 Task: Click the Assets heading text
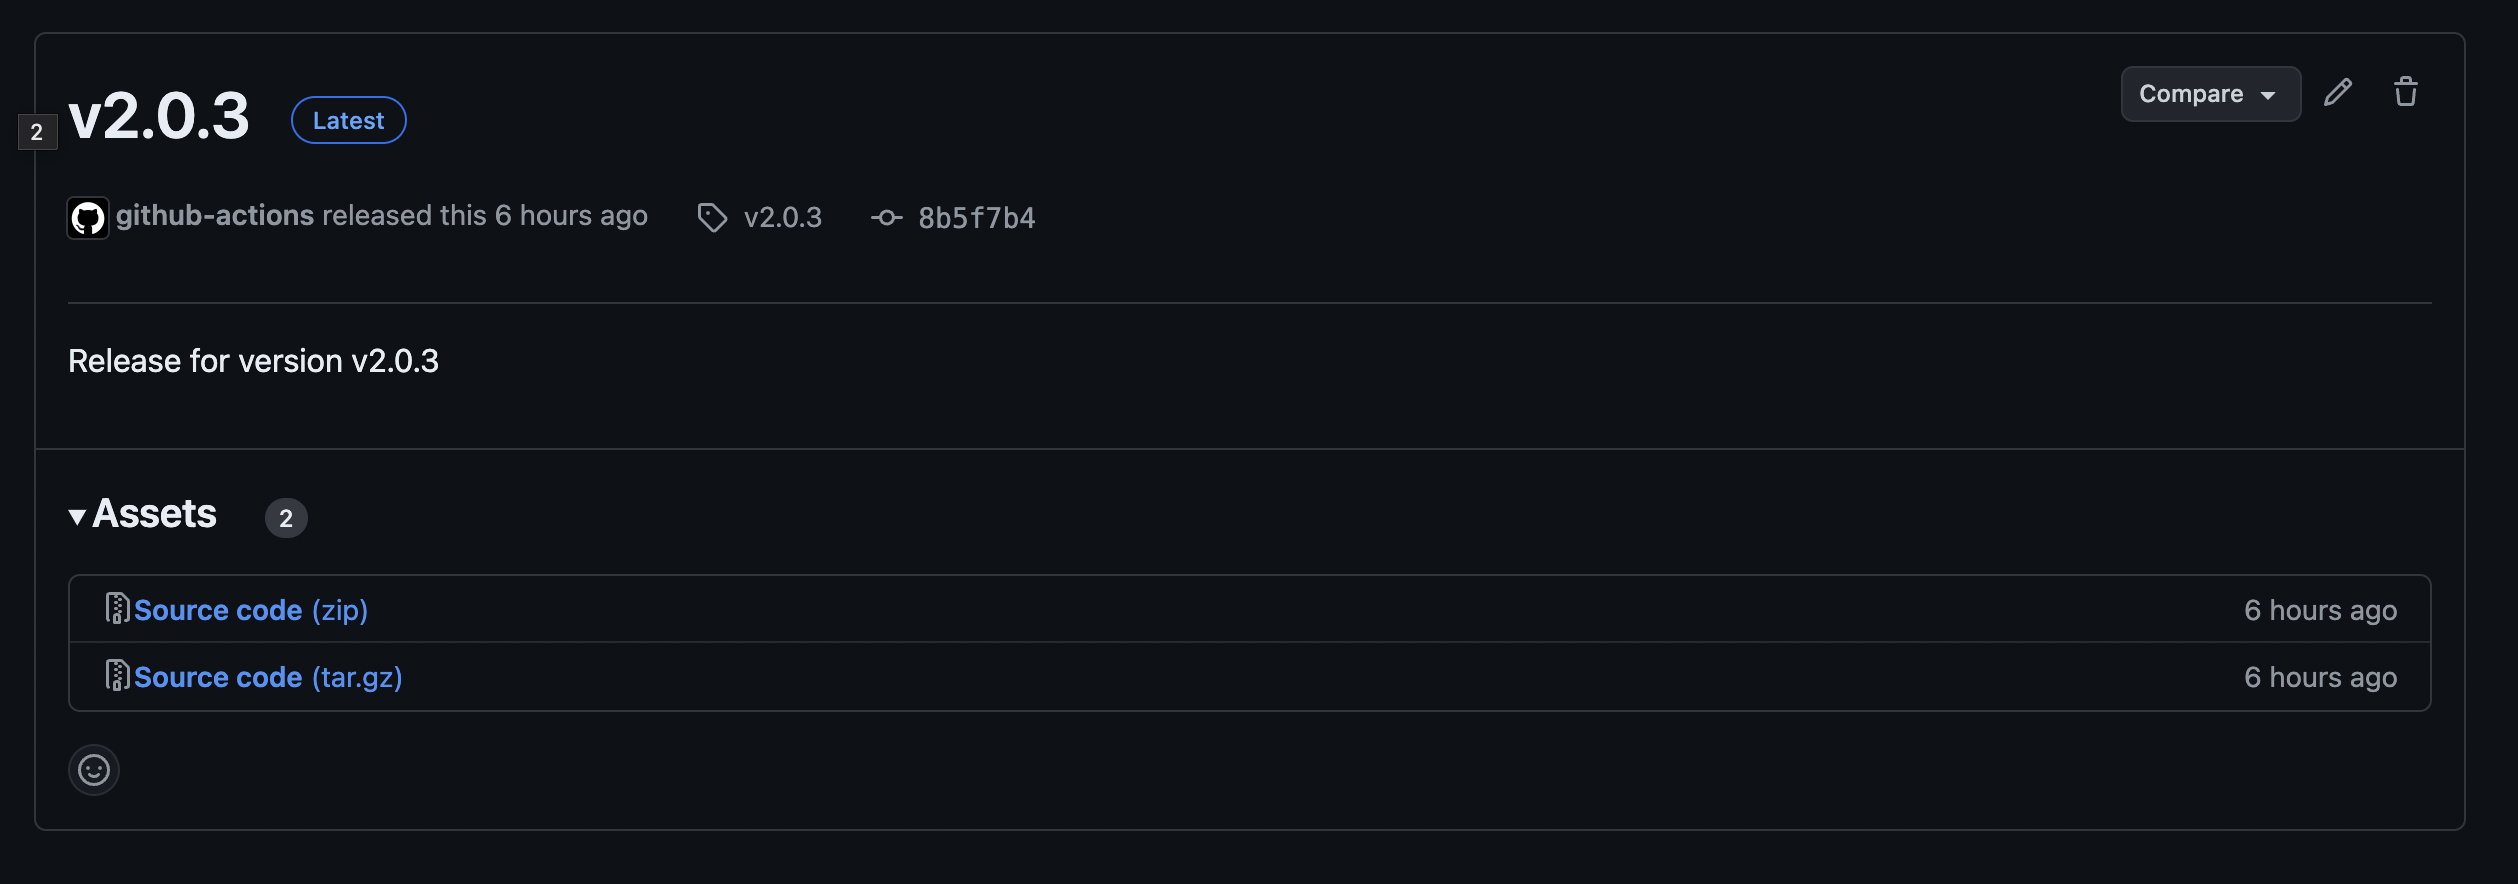coord(154,514)
